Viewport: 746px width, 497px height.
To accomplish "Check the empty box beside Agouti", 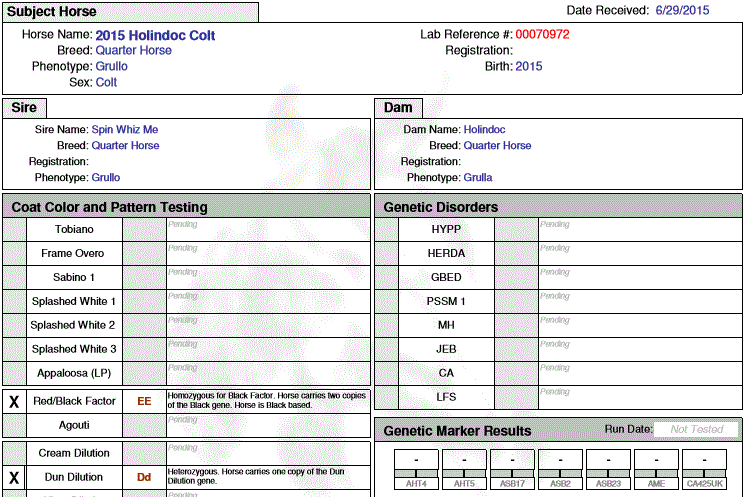I will pos(14,426).
